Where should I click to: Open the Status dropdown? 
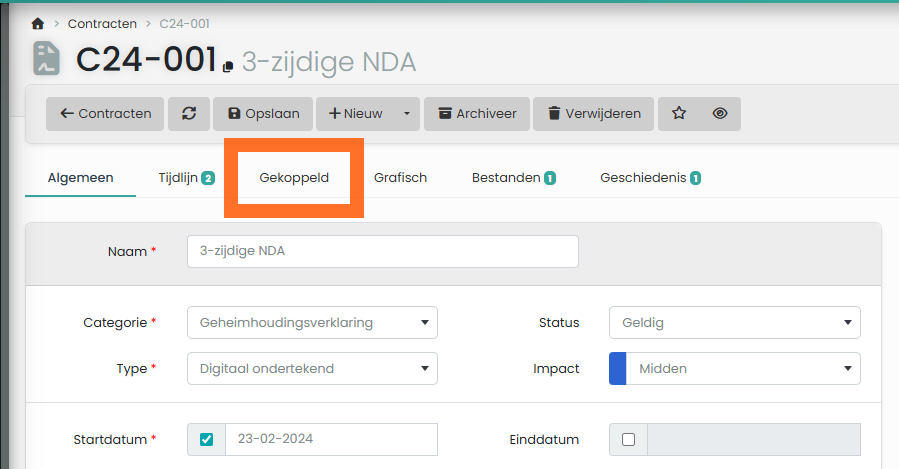click(734, 323)
